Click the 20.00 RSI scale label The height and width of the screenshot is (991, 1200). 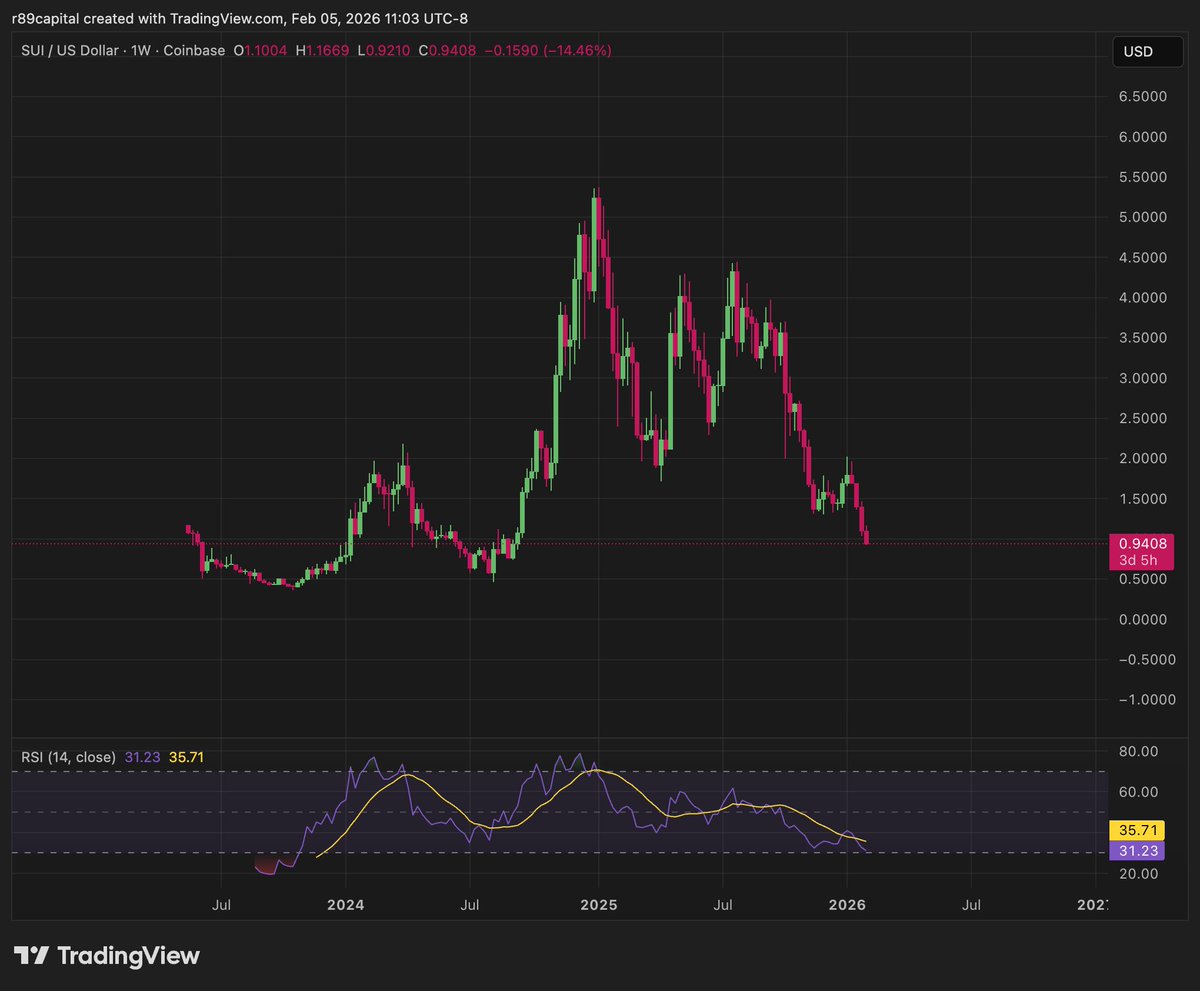pos(1140,874)
